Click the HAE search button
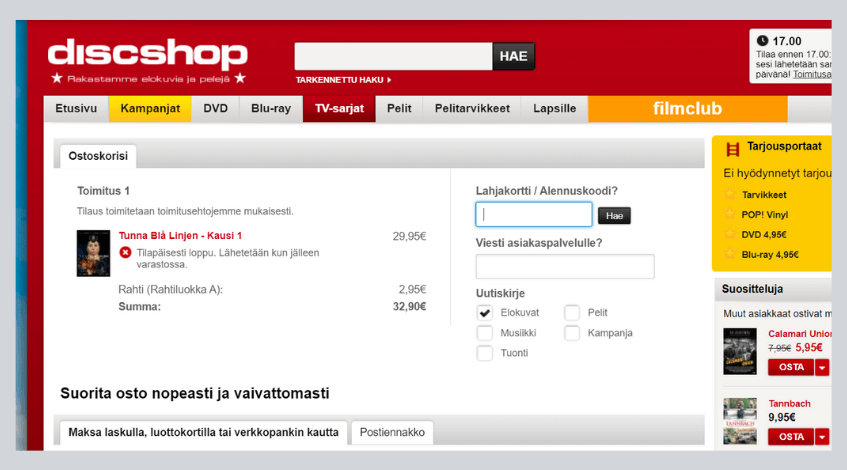The image size is (847, 470). 513,56
